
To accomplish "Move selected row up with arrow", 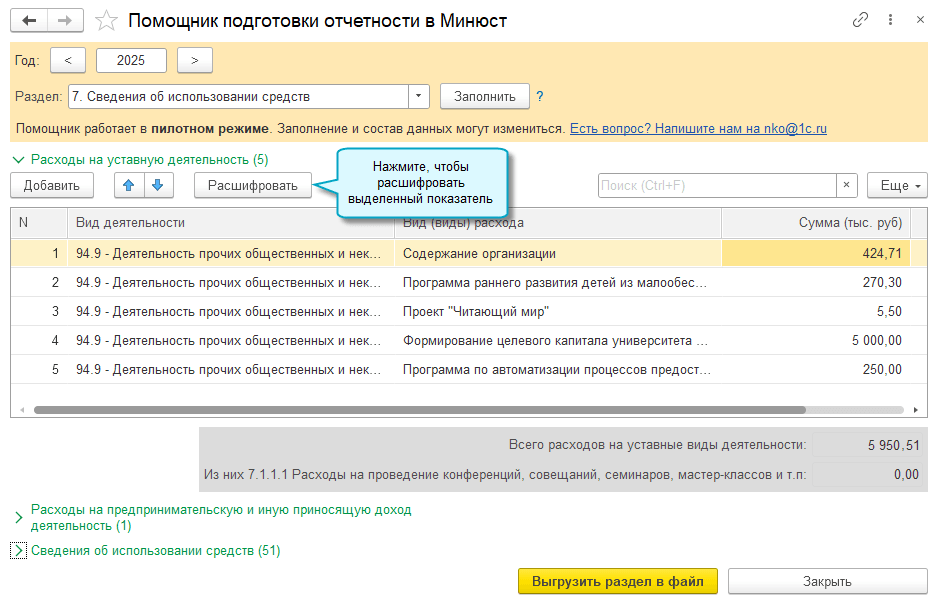I will tap(129, 185).
